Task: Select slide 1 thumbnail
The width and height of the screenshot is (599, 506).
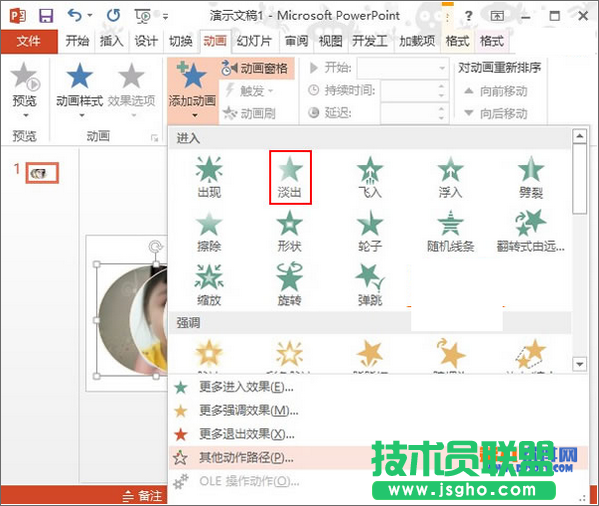Action: [x=42, y=173]
